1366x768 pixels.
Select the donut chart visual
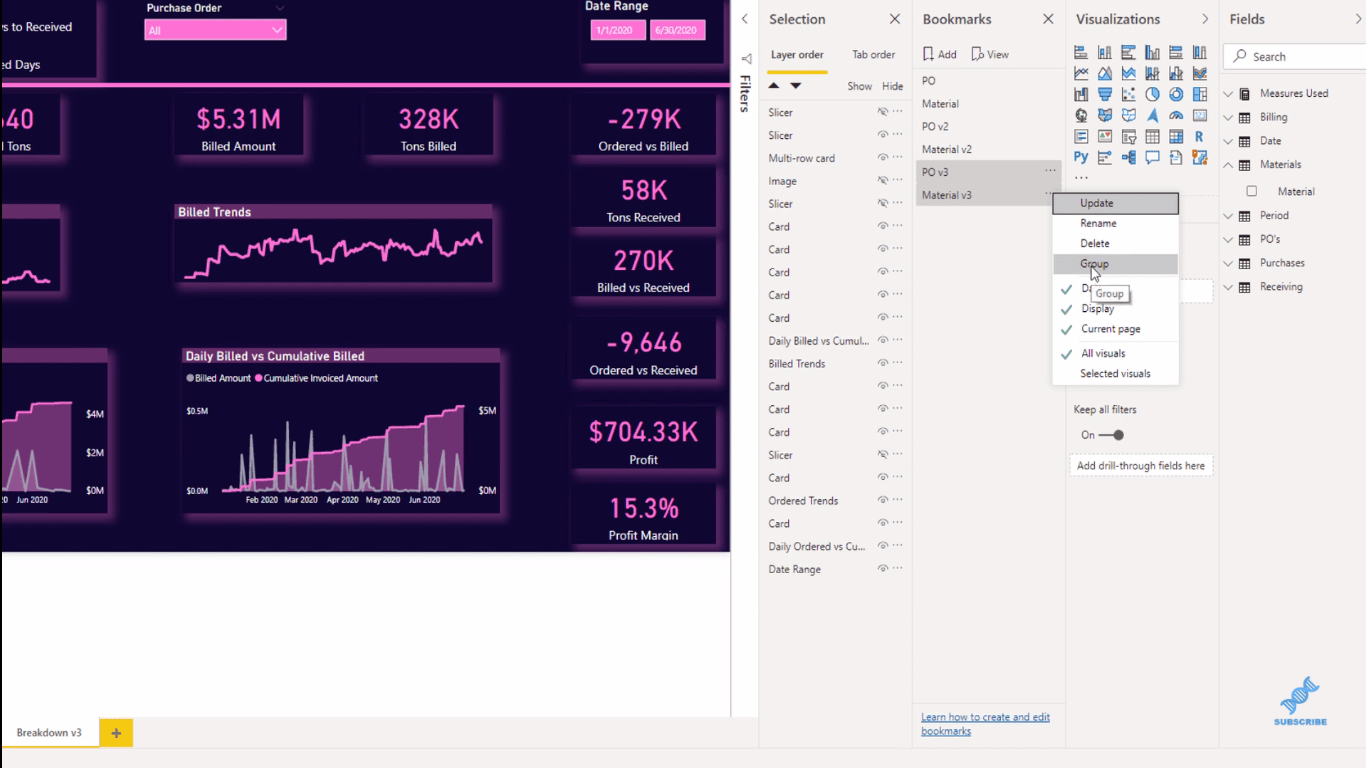point(1176,94)
